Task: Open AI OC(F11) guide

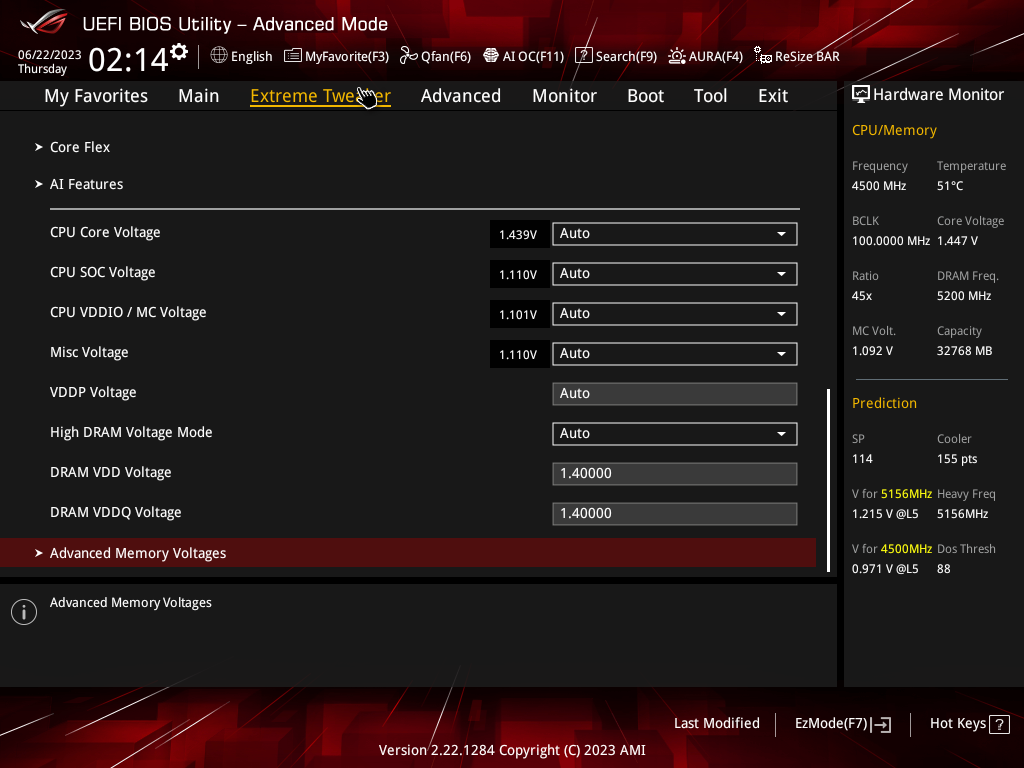Action: click(x=524, y=56)
